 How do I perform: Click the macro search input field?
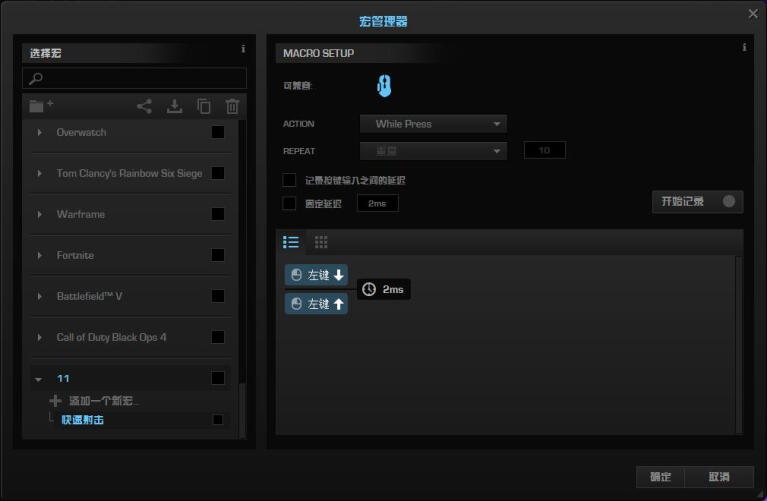(135, 78)
